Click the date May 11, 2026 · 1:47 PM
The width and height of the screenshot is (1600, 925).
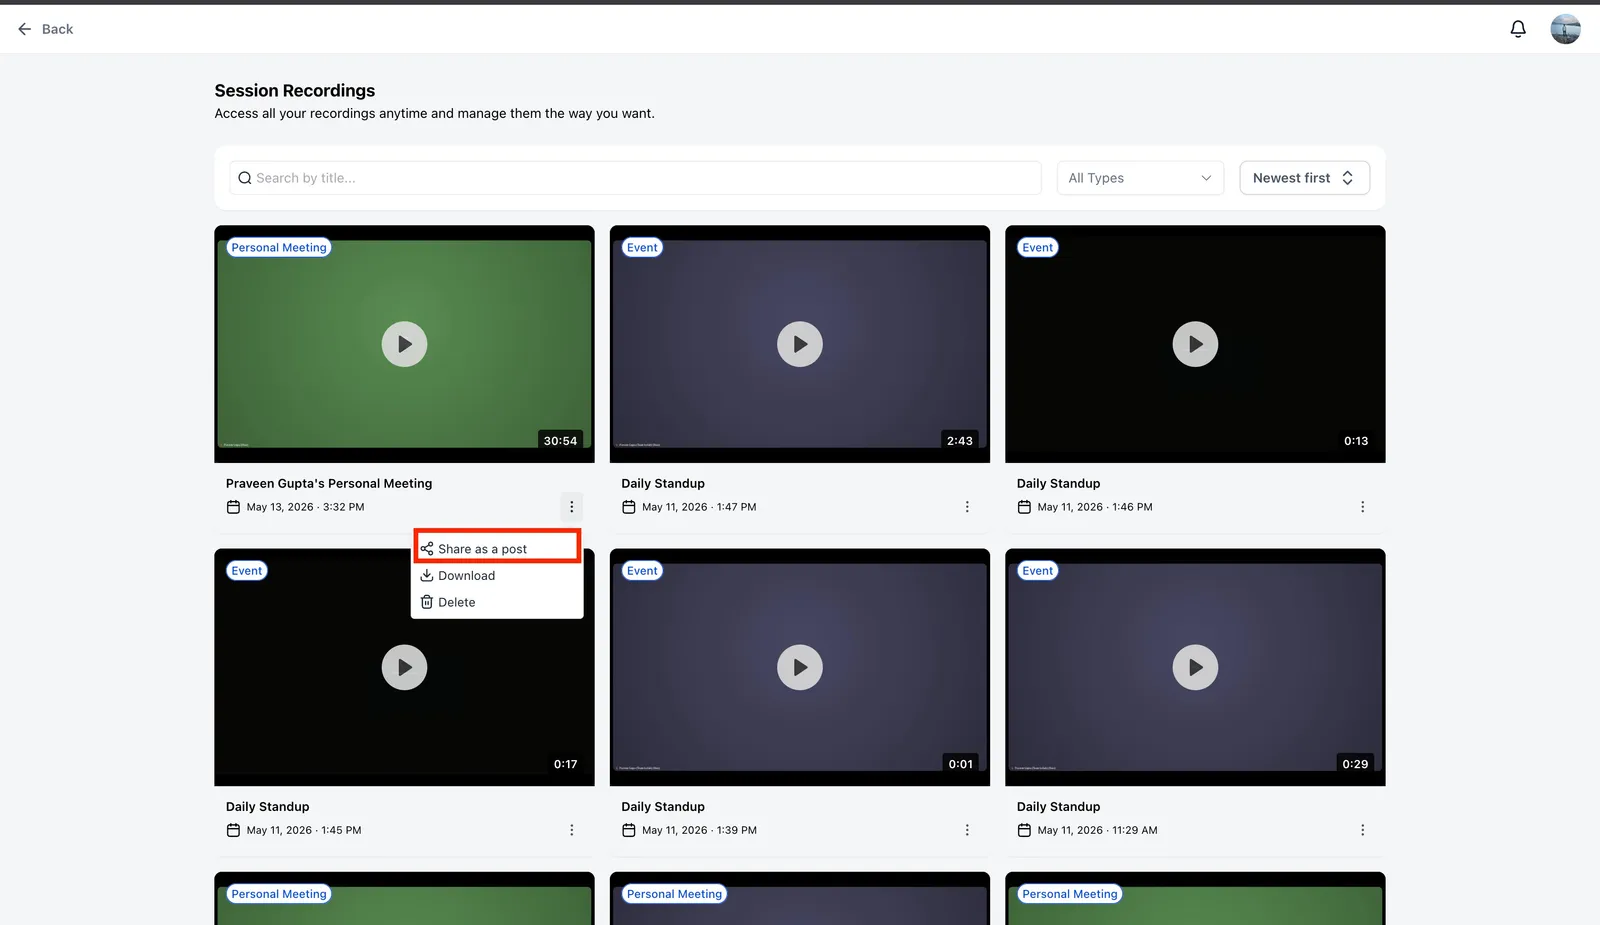pyautogui.click(x=699, y=507)
